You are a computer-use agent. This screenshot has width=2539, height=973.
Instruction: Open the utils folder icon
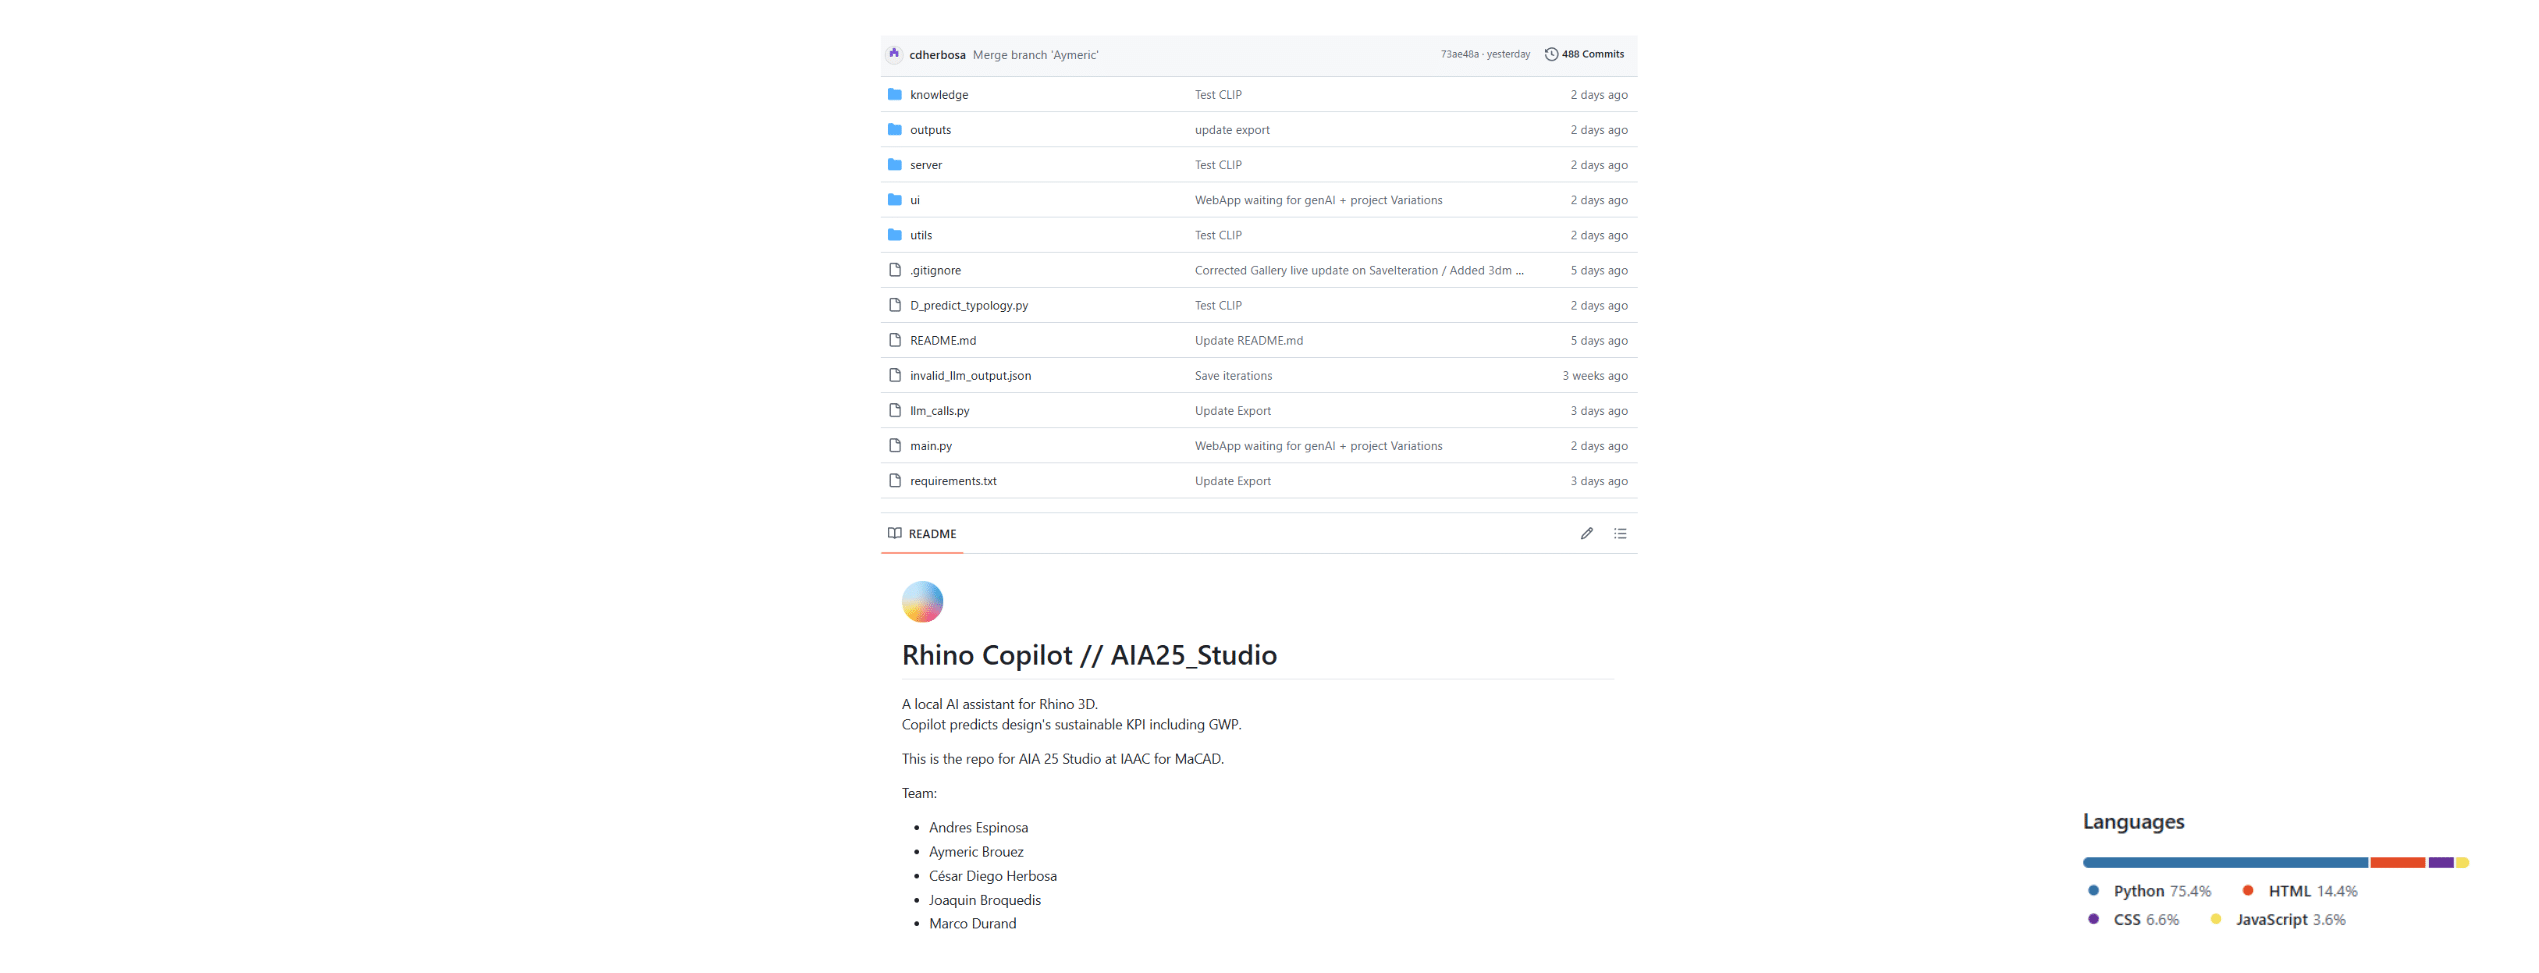[895, 234]
